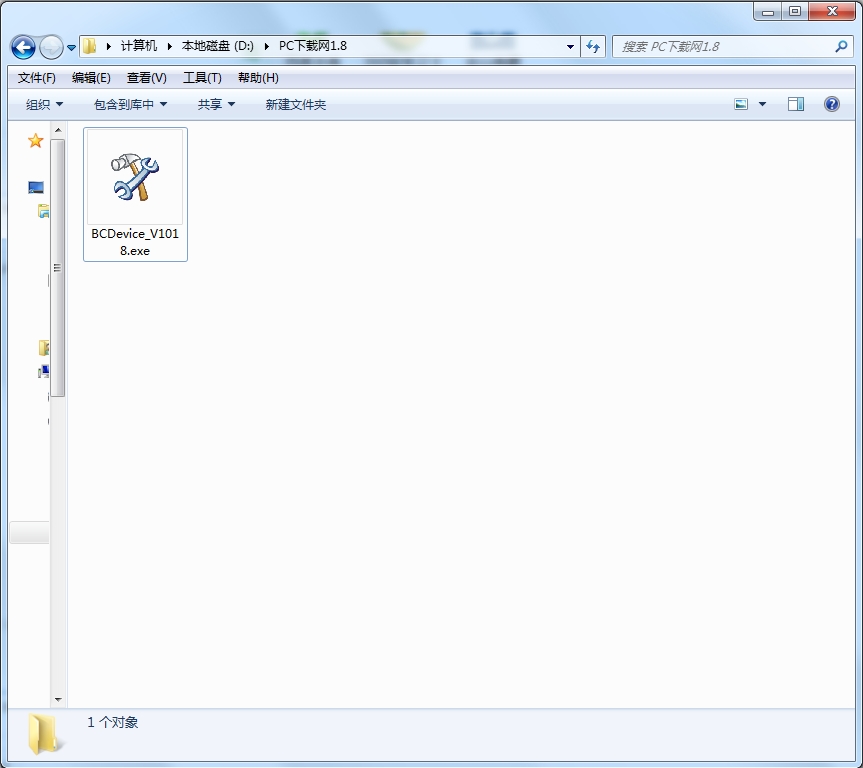Image resolution: width=863 pixels, height=768 pixels.
Task: Open the 组织 dropdown
Action: [45, 105]
